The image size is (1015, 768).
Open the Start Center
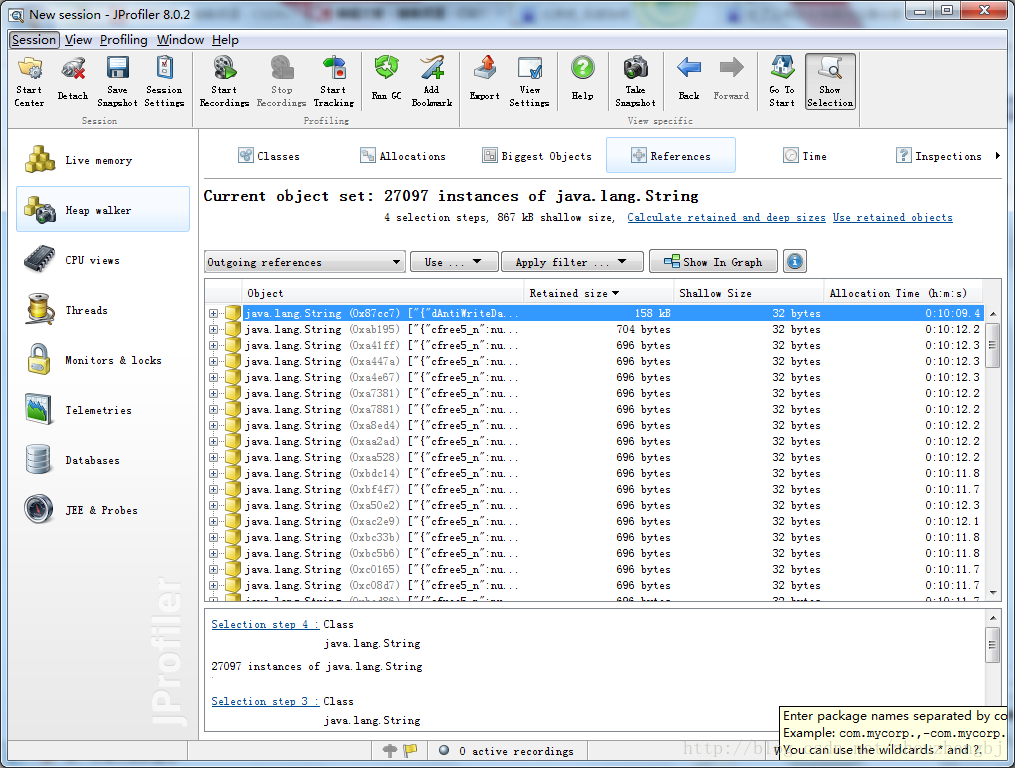29,82
